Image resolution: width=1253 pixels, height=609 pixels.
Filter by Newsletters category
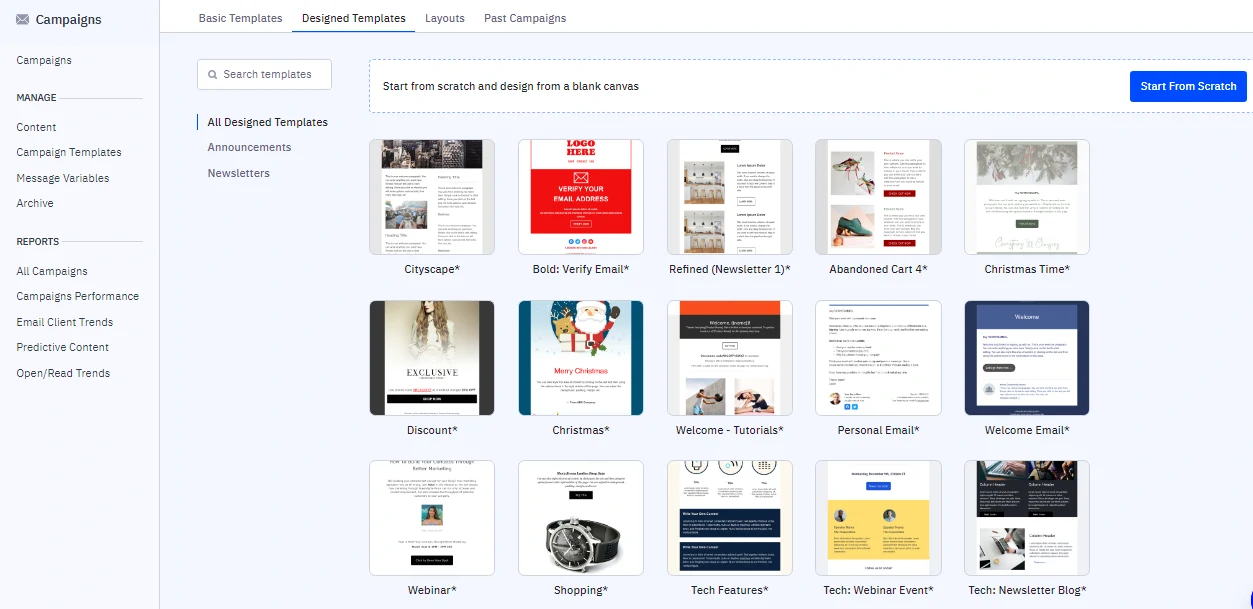[239, 173]
